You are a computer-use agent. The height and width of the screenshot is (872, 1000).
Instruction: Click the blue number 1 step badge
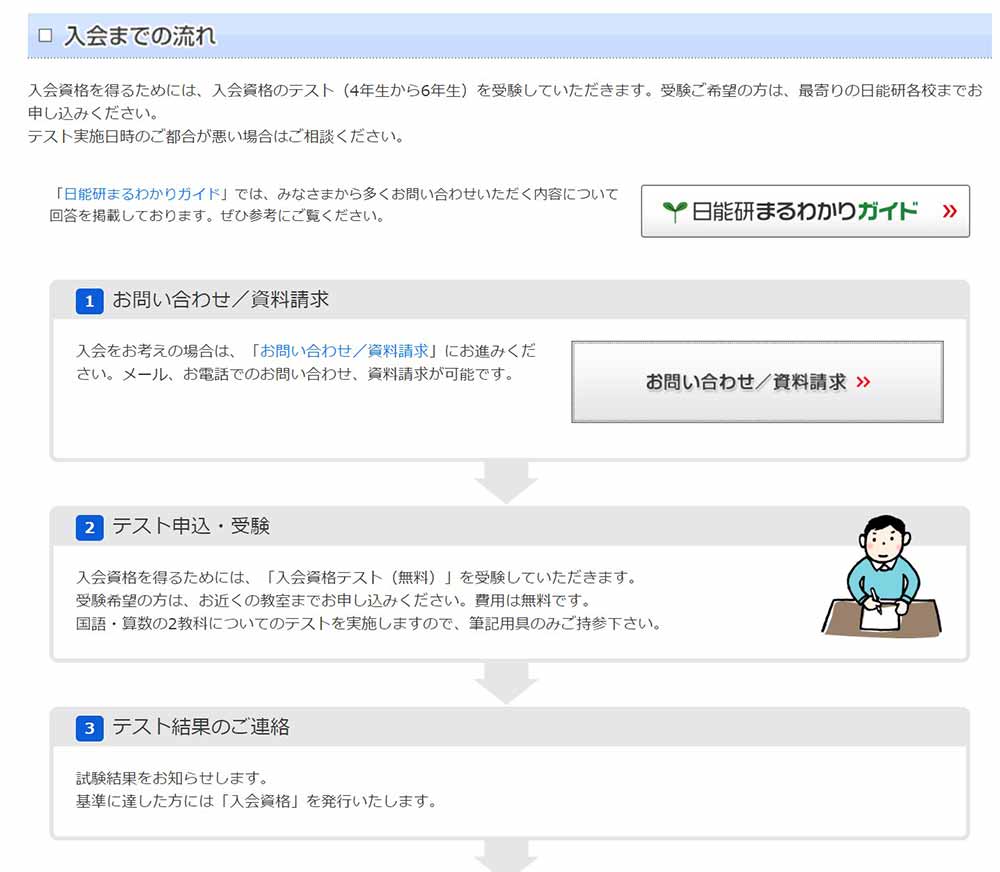89,301
